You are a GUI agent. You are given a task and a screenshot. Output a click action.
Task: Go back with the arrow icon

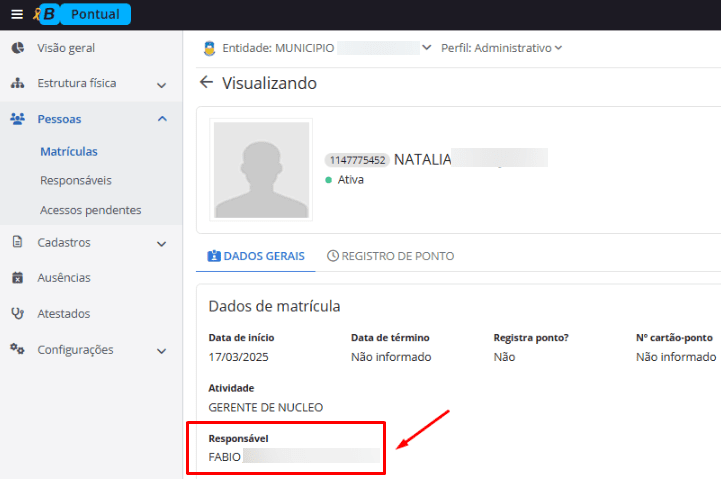[206, 83]
